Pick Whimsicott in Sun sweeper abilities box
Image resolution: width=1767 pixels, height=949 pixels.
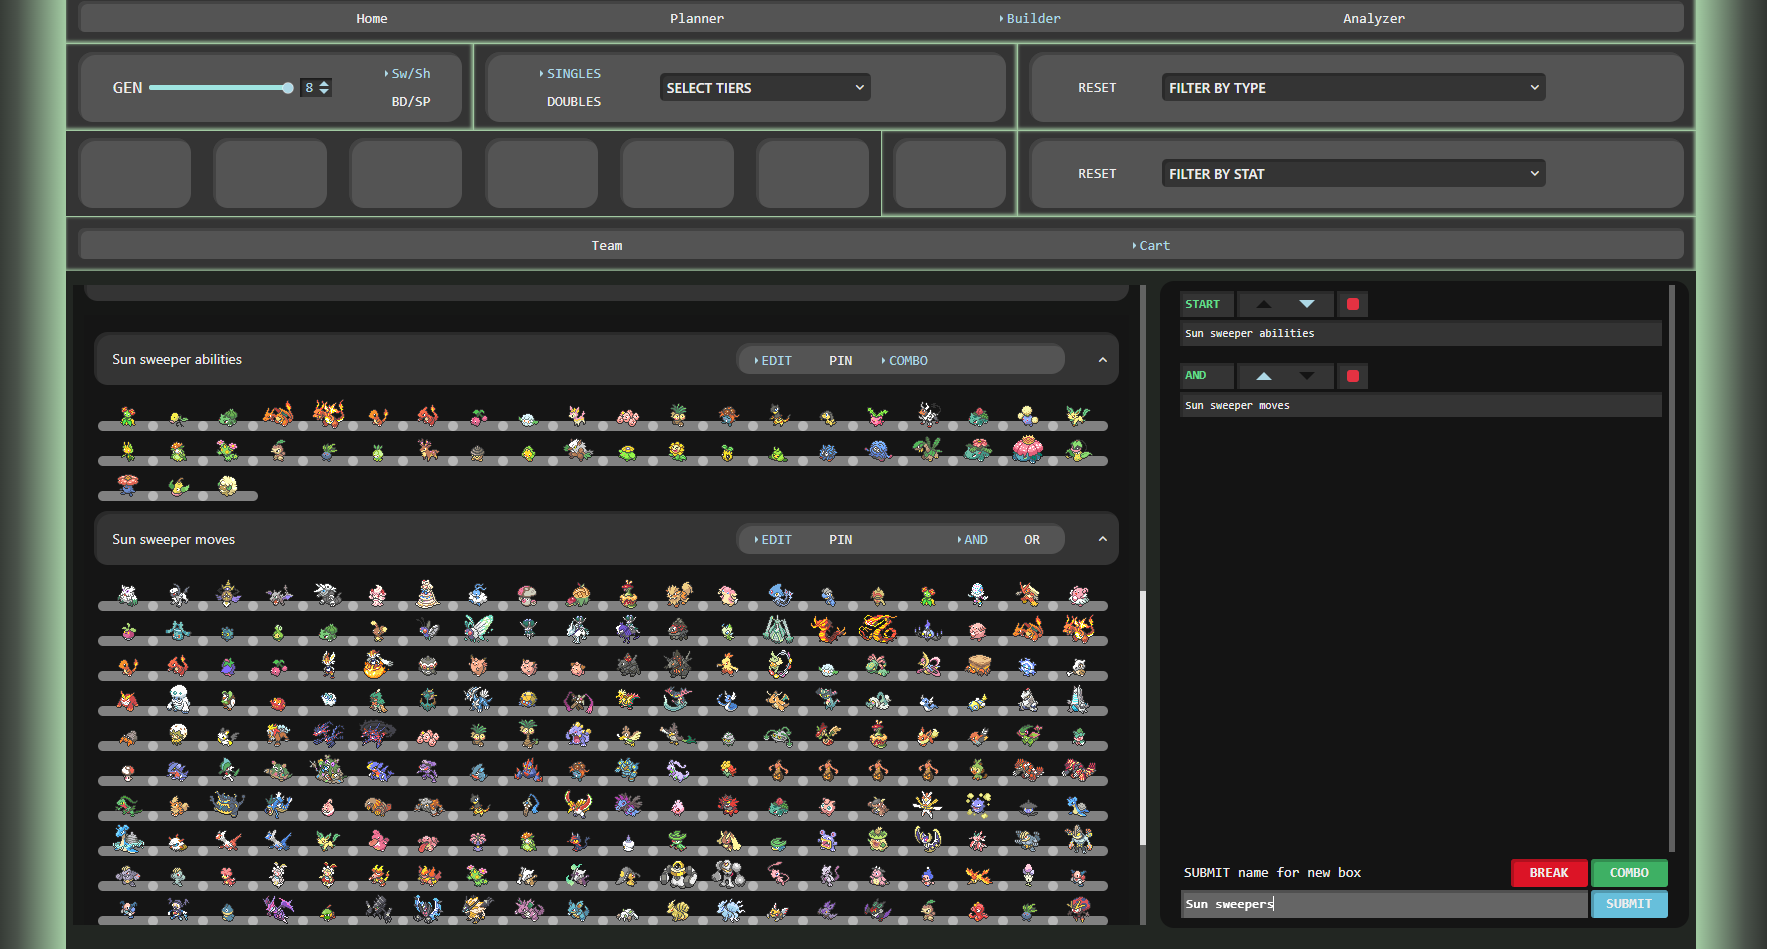228,486
